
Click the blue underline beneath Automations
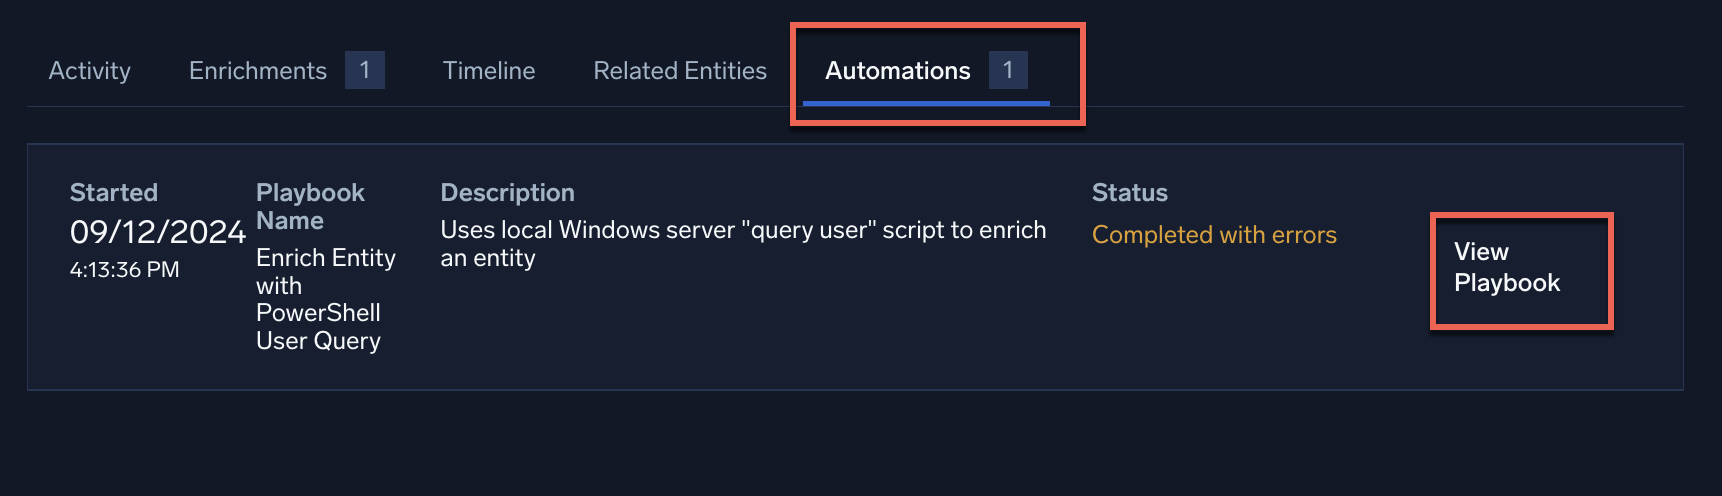click(x=926, y=102)
